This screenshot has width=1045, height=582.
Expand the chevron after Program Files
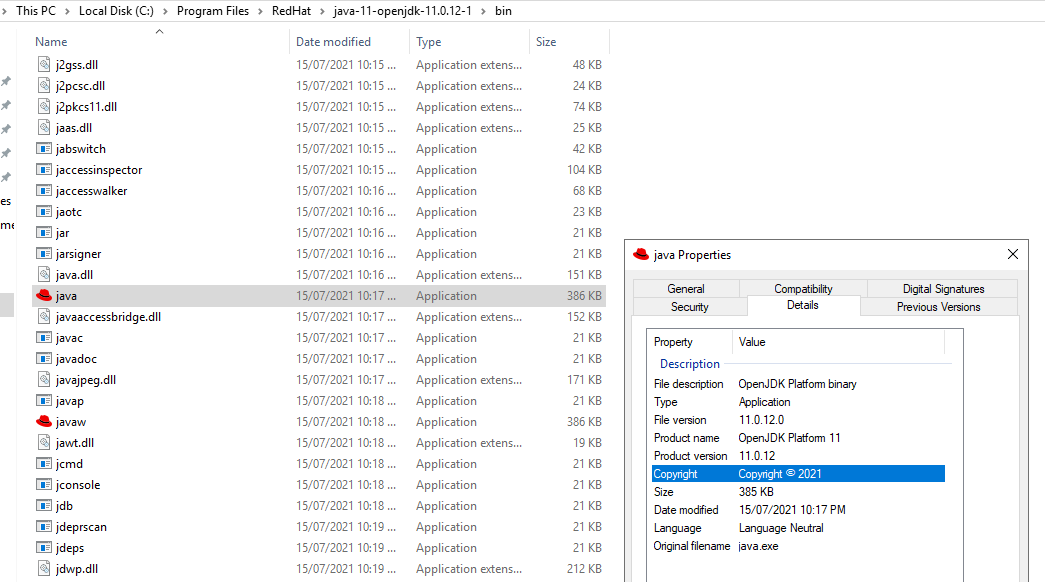click(261, 11)
